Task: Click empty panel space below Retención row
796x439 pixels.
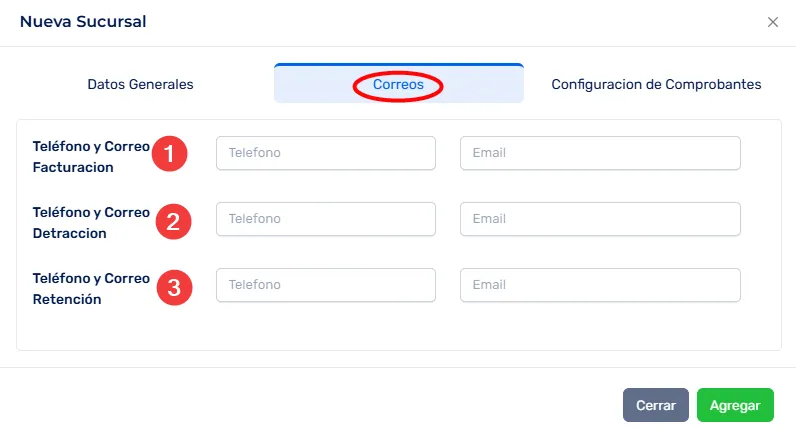Action: 400,328
